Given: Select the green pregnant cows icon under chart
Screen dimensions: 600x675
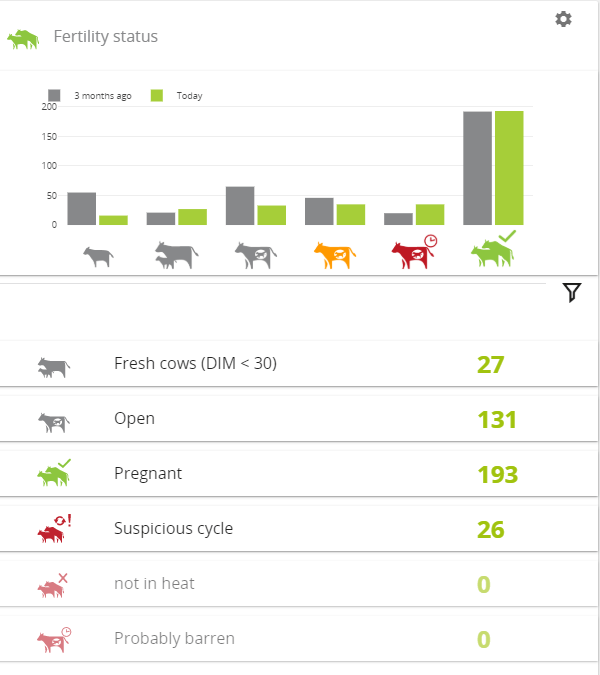Looking at the screenshot, I should pyautogui.click(x=493, y=249).
